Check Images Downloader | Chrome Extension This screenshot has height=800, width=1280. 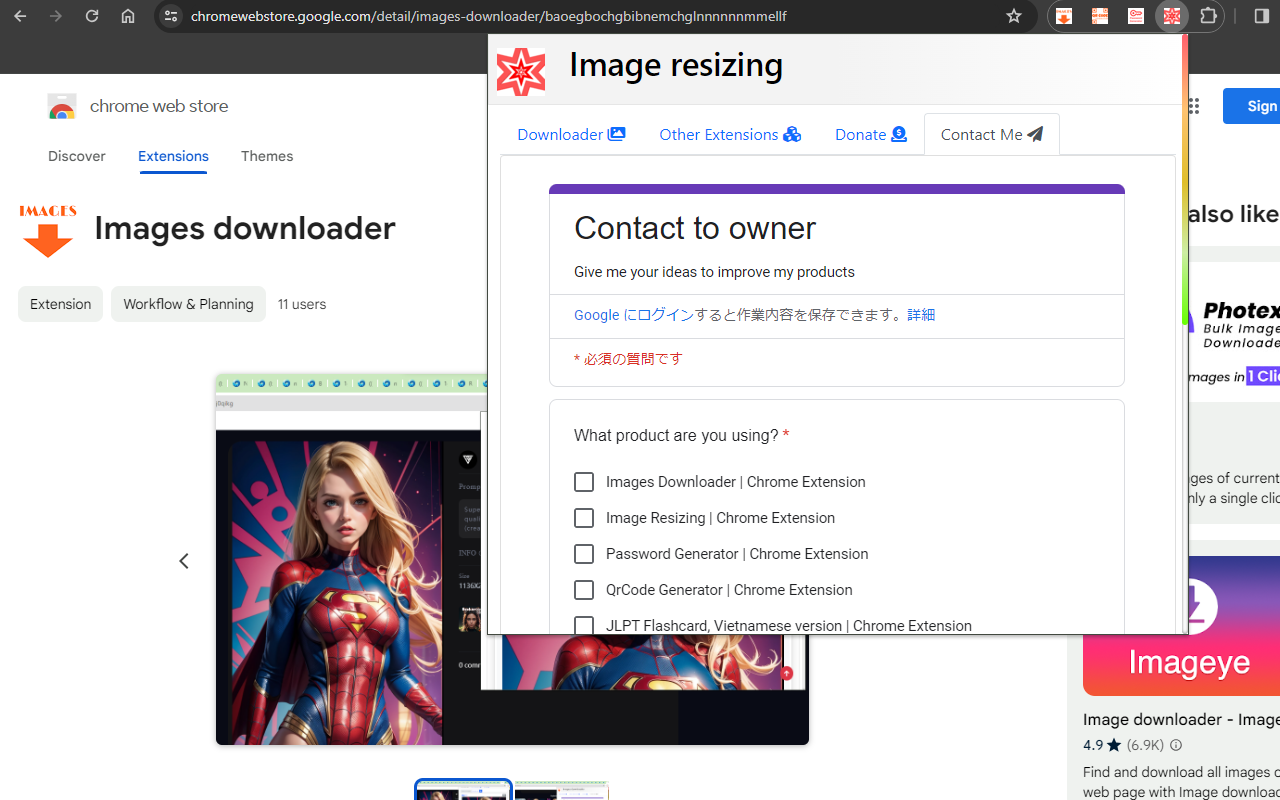pos(584,482)
